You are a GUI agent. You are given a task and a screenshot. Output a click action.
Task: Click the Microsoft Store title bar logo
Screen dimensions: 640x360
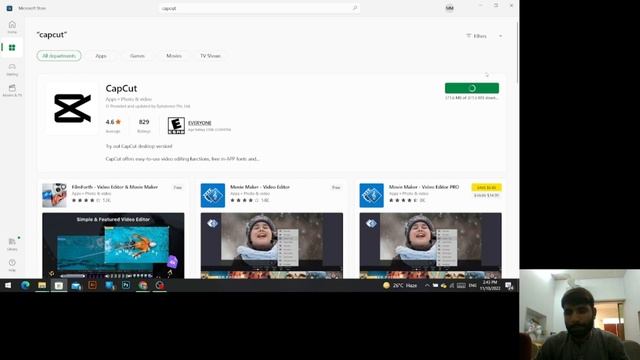[x=9, y=8]
